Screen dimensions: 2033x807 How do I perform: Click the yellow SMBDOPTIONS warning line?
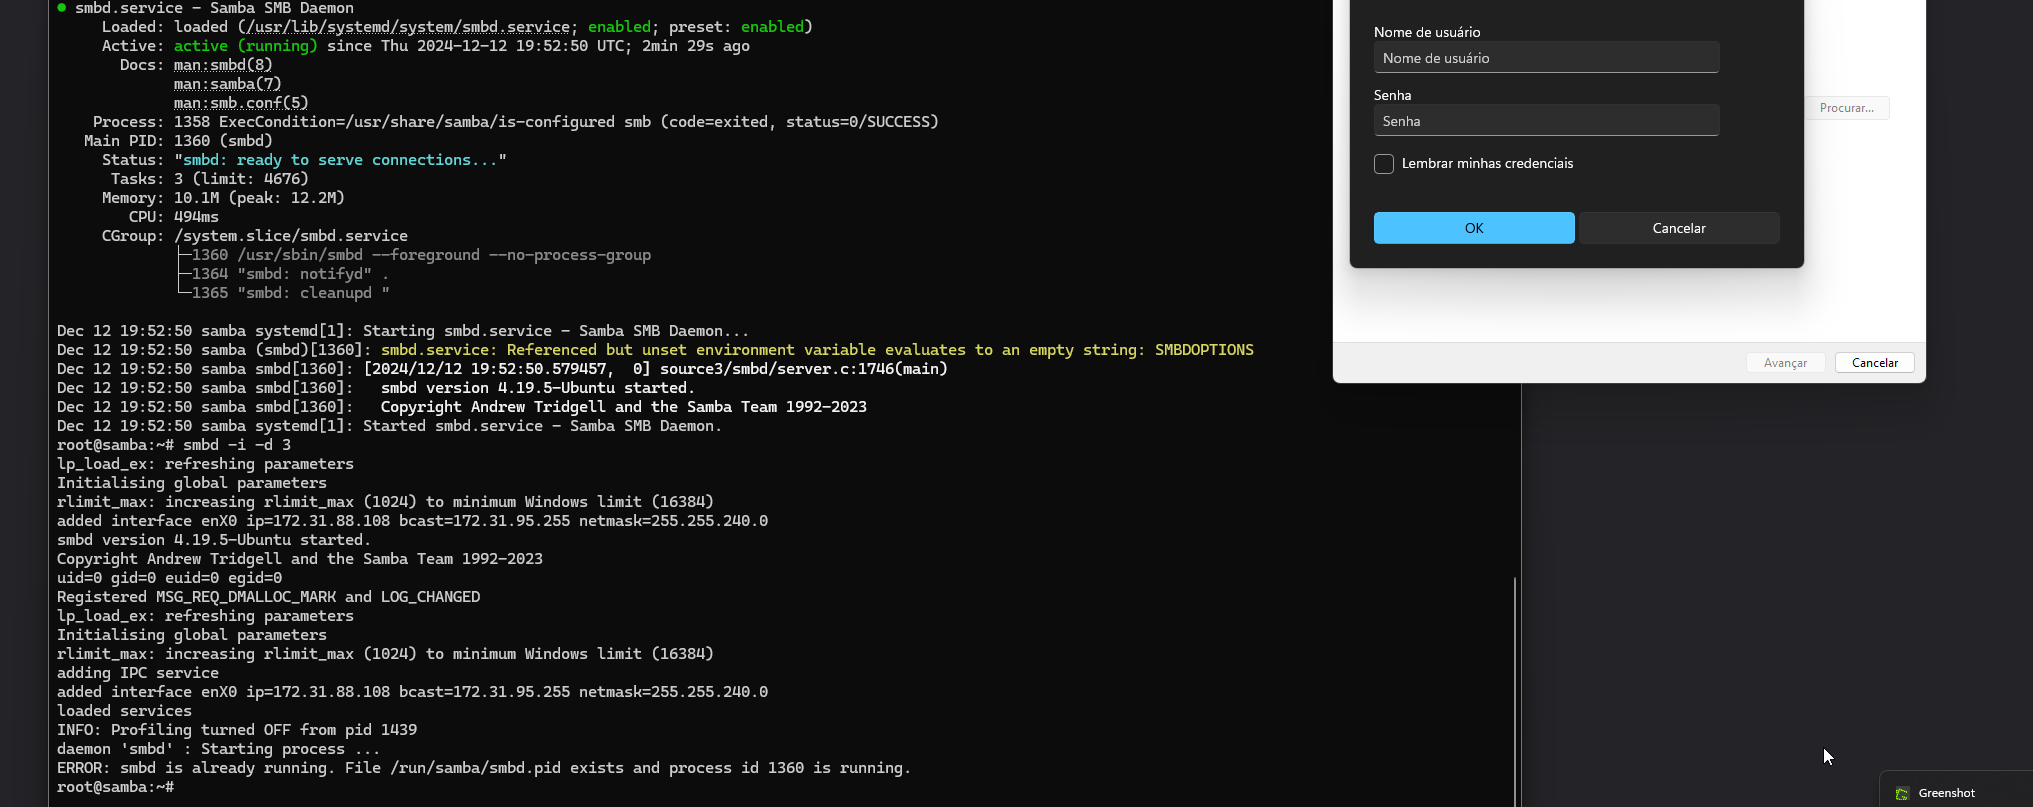tap(816, 350)
